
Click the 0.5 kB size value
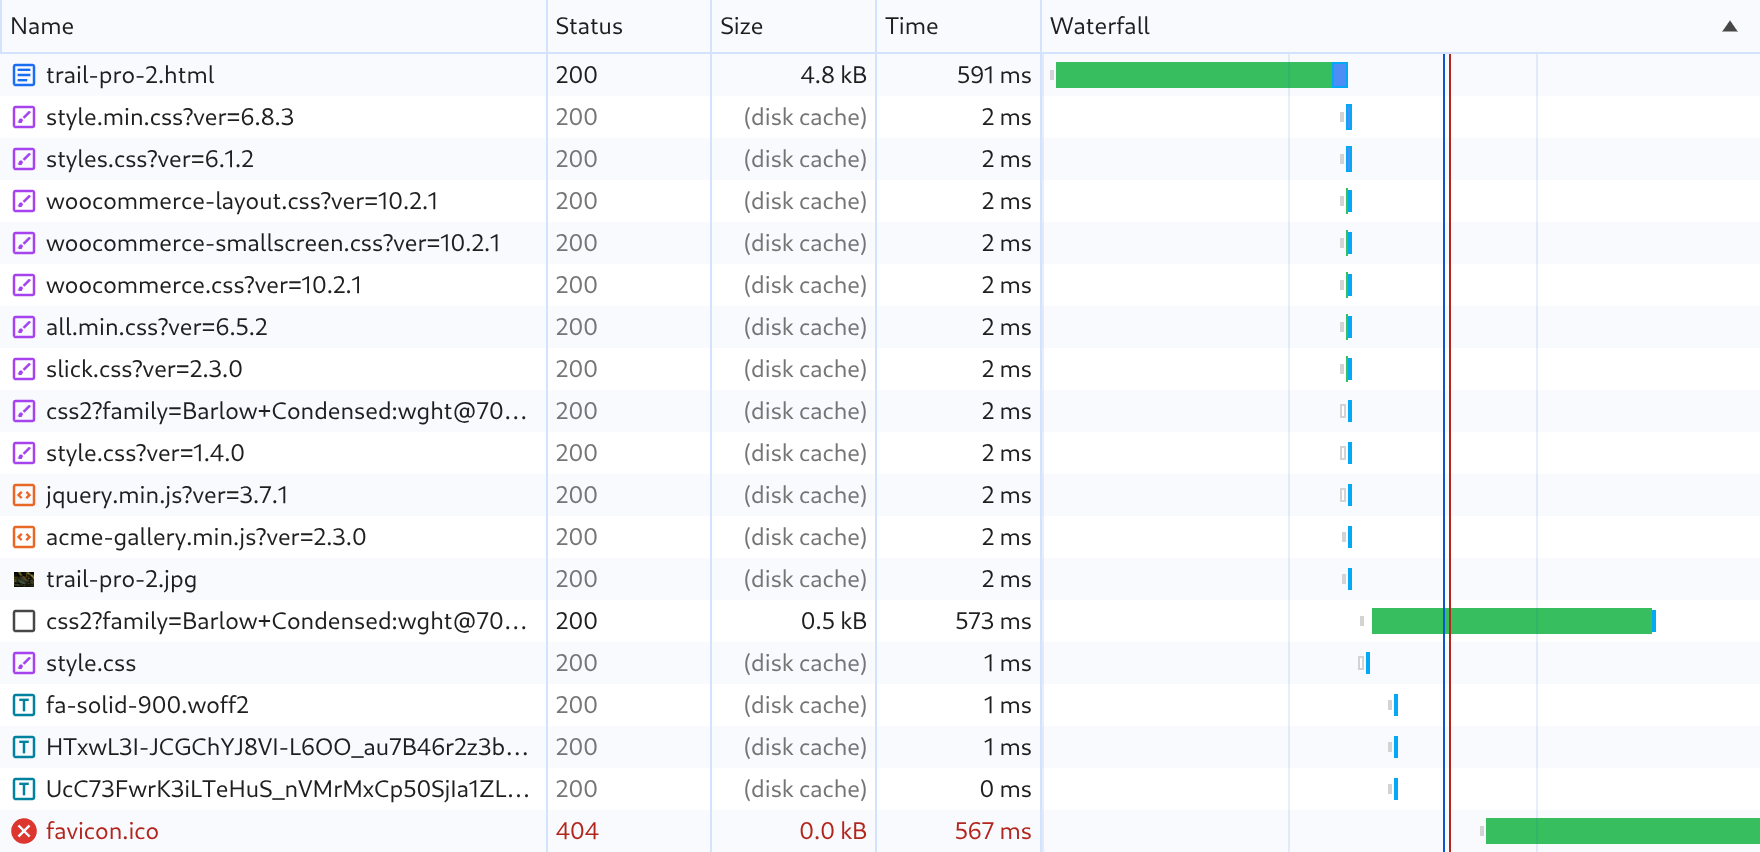pos(833,621)
